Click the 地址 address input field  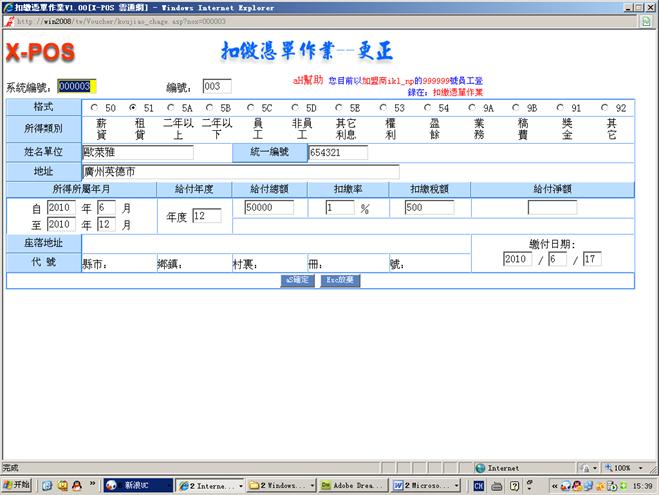coord(240,172)
